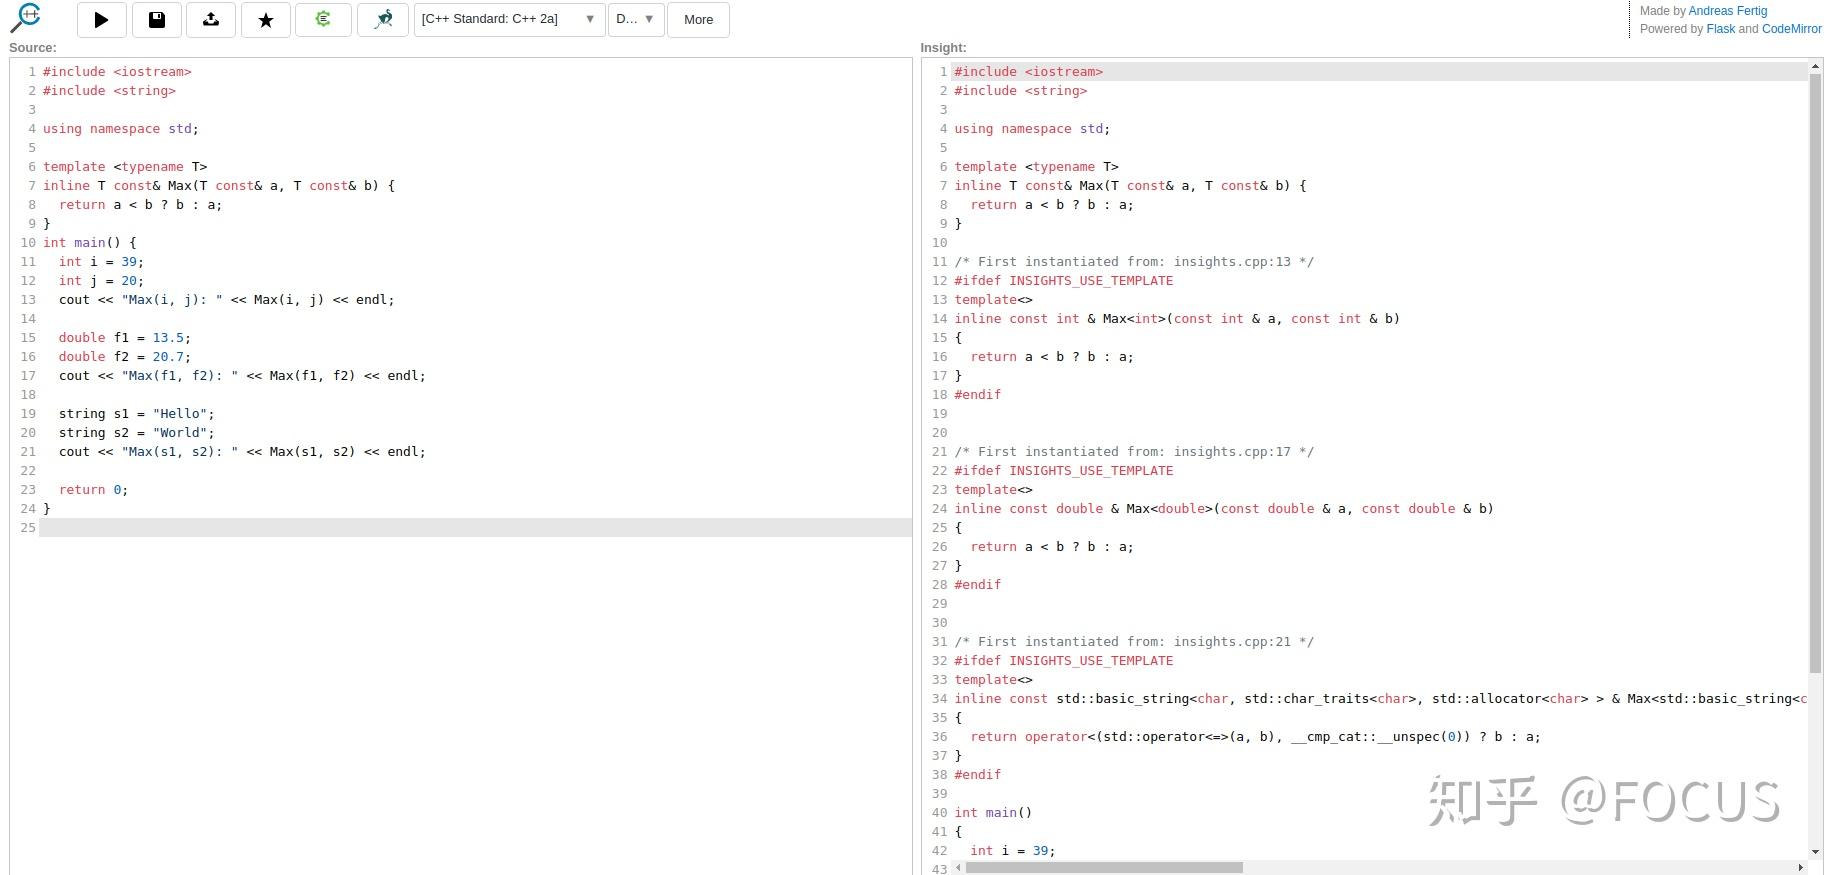Image resolution: width=1827 pixels, height=875 pixels.
Task: Click '#include <iostream>' in the Insight pane
Action: [x=1029, y=72]
